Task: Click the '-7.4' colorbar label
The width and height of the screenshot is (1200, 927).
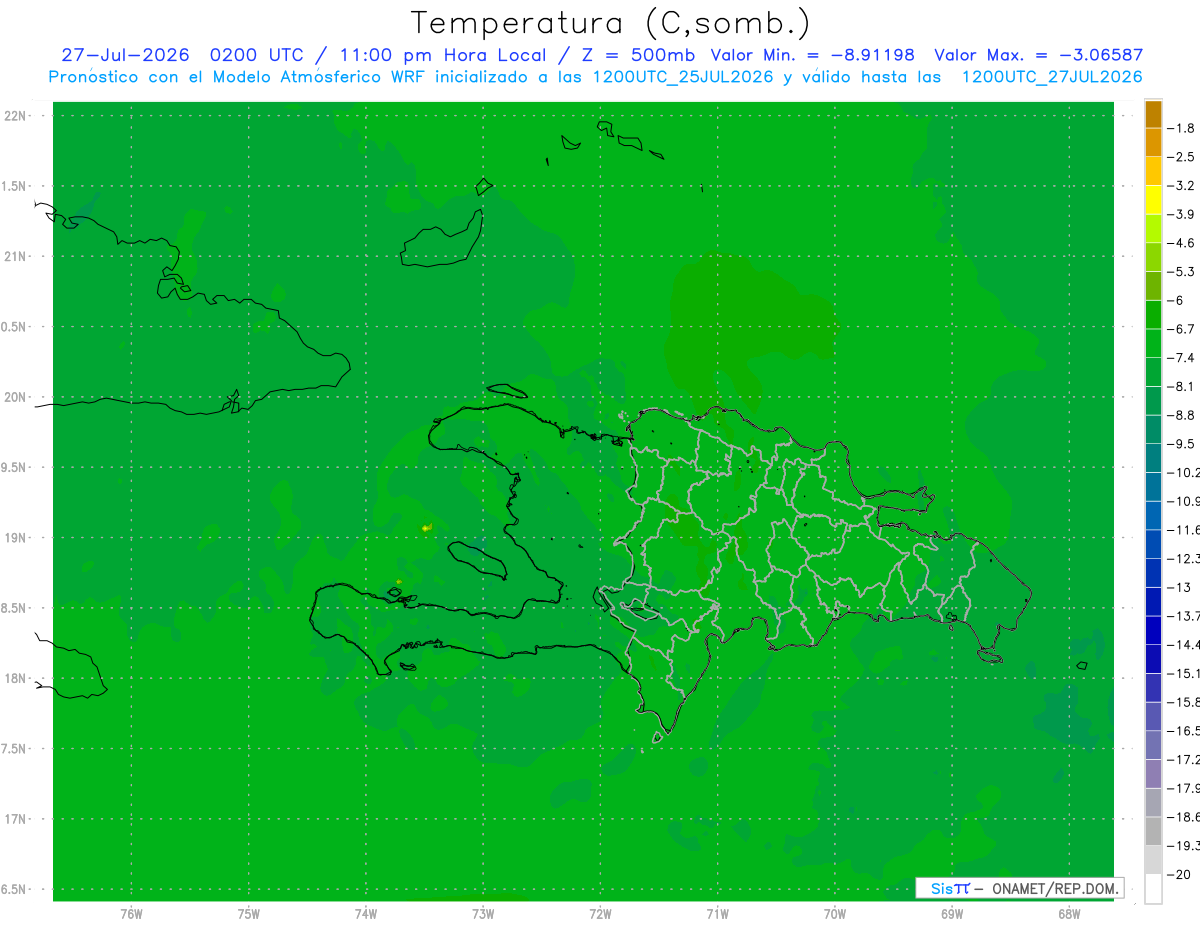Action: (1181, 358)
